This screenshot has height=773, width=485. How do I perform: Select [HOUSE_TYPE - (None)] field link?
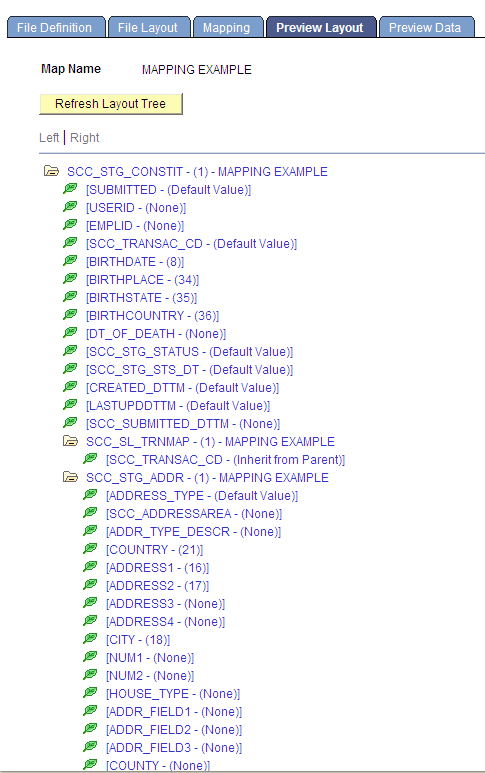pos(173,694)
